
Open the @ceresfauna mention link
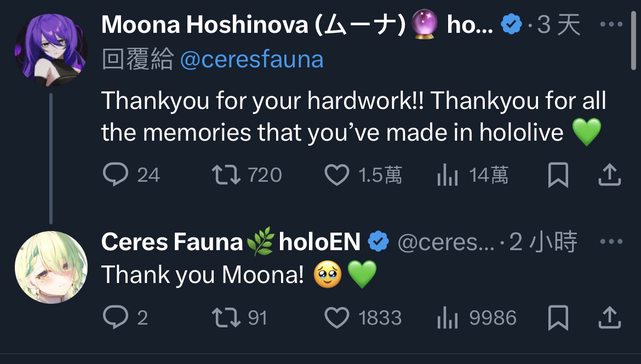point(252,60)
